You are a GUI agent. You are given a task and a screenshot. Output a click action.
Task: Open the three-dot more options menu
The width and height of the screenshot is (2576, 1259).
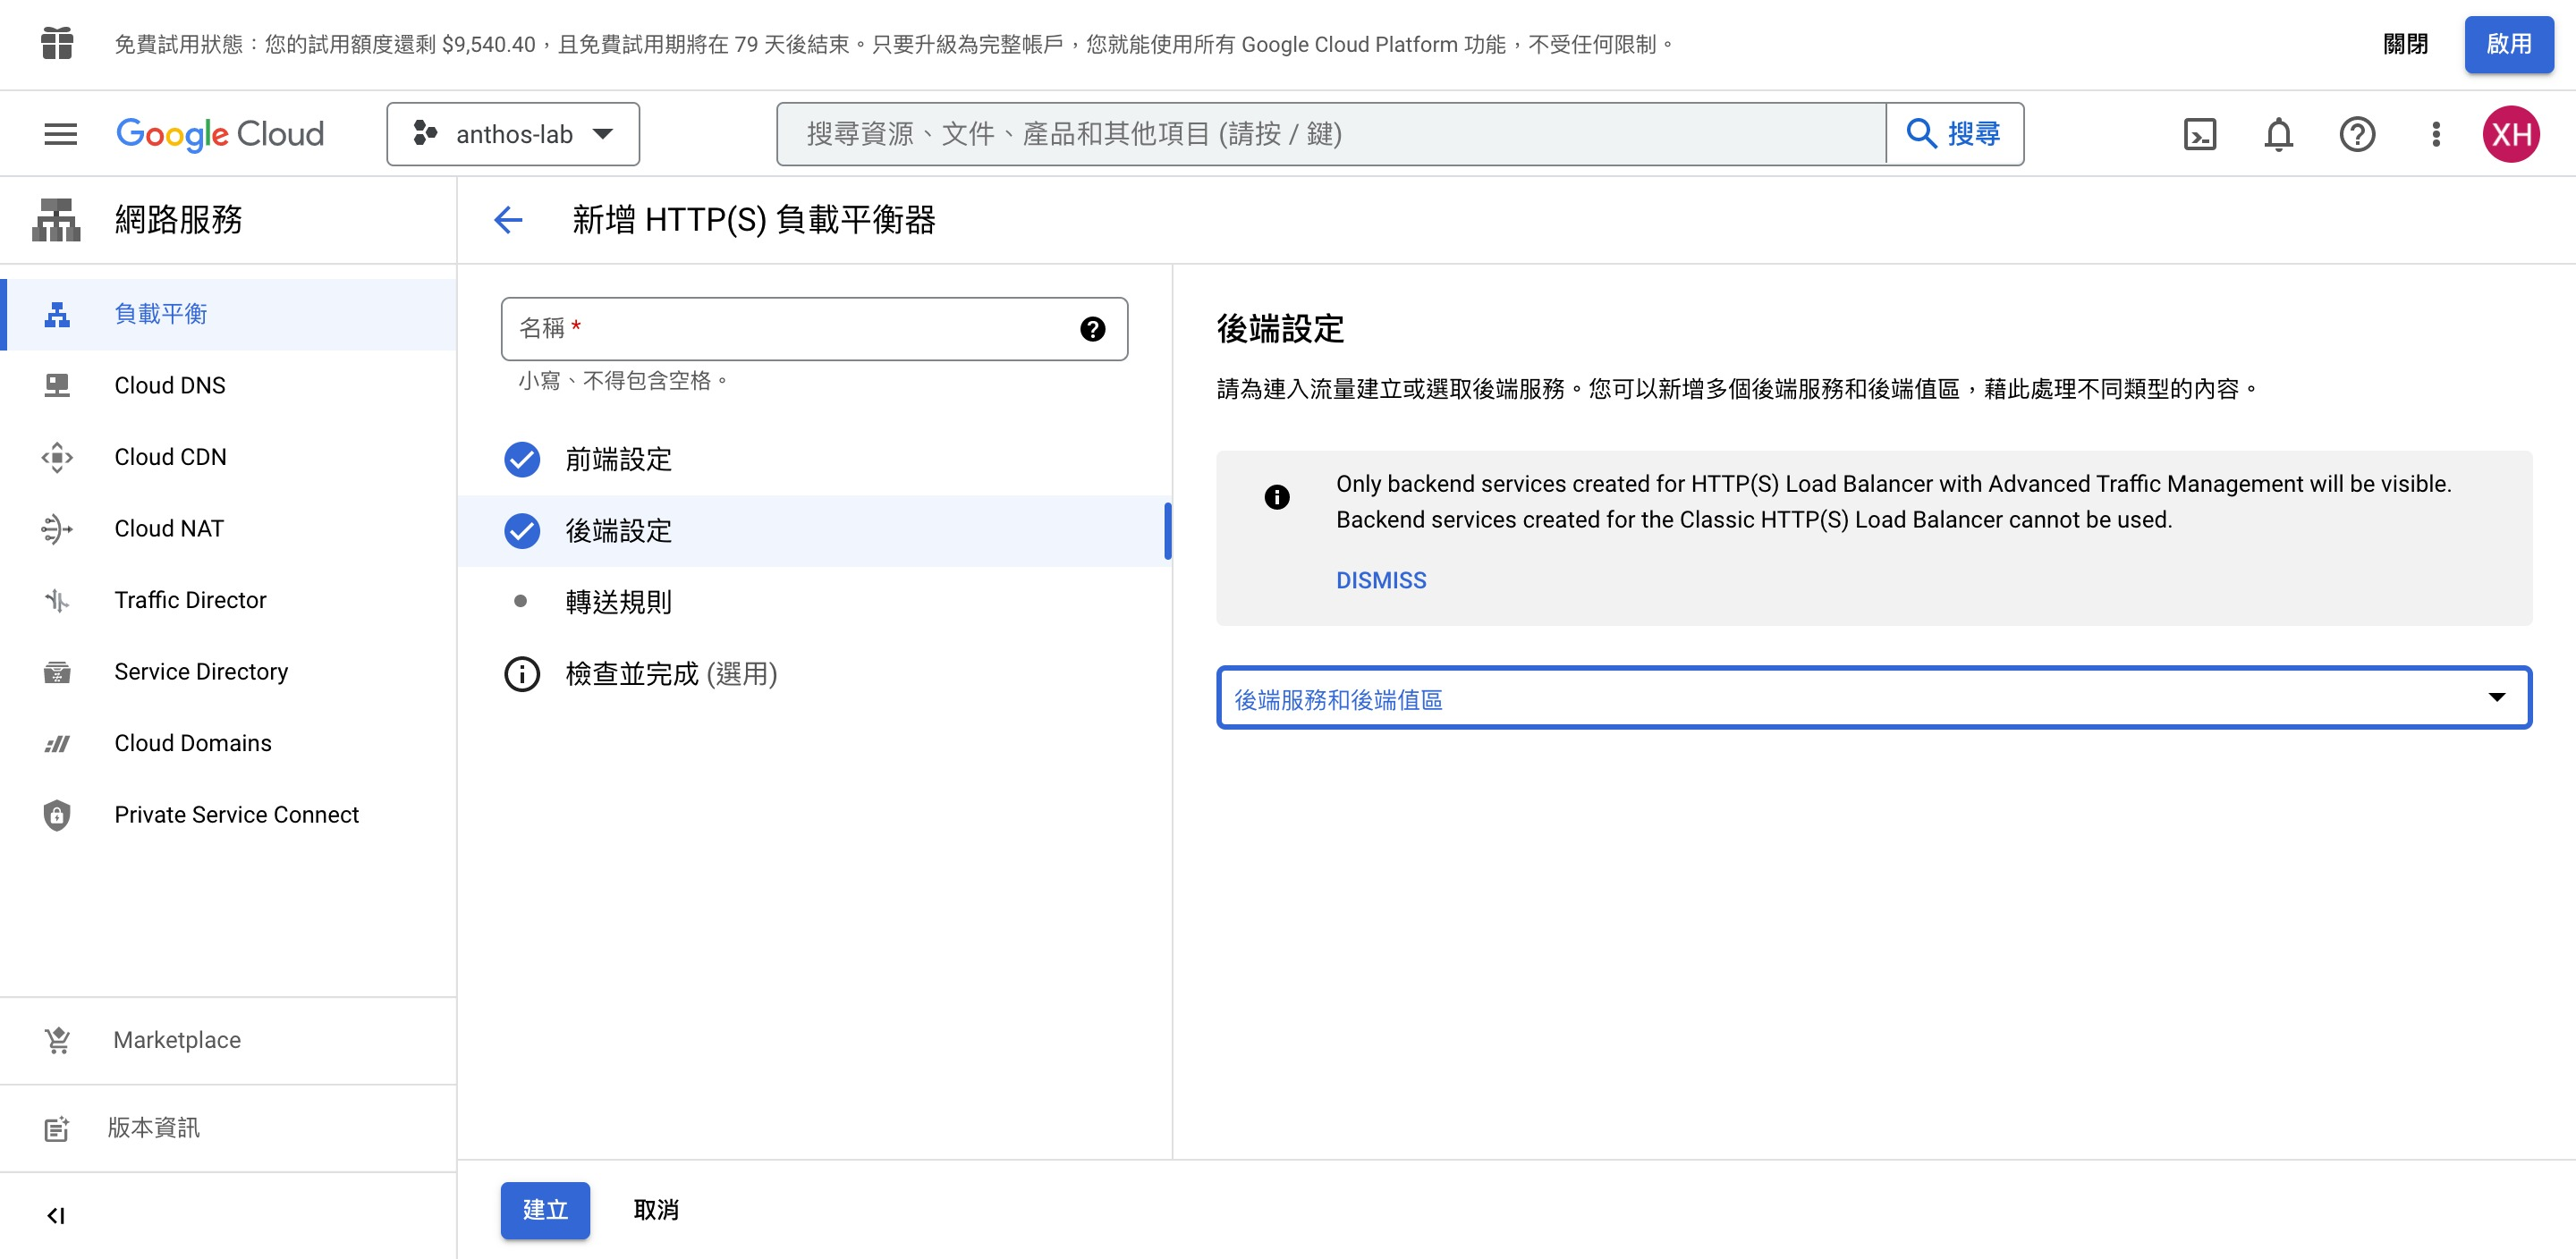[x=2436, y=134]
